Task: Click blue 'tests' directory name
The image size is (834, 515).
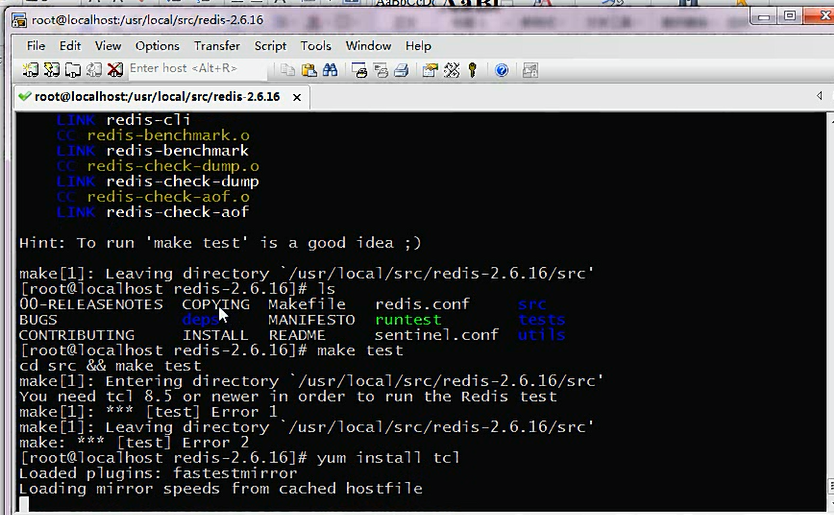Action: coord(541,320)
